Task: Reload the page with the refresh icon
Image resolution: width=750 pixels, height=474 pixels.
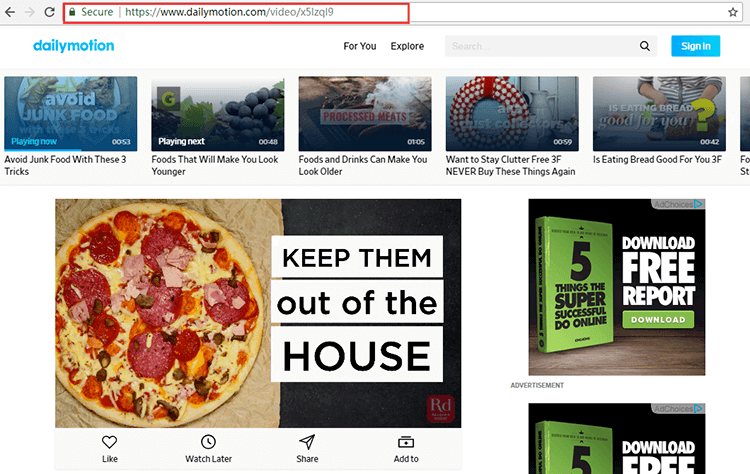Action: tap(49, 12)
